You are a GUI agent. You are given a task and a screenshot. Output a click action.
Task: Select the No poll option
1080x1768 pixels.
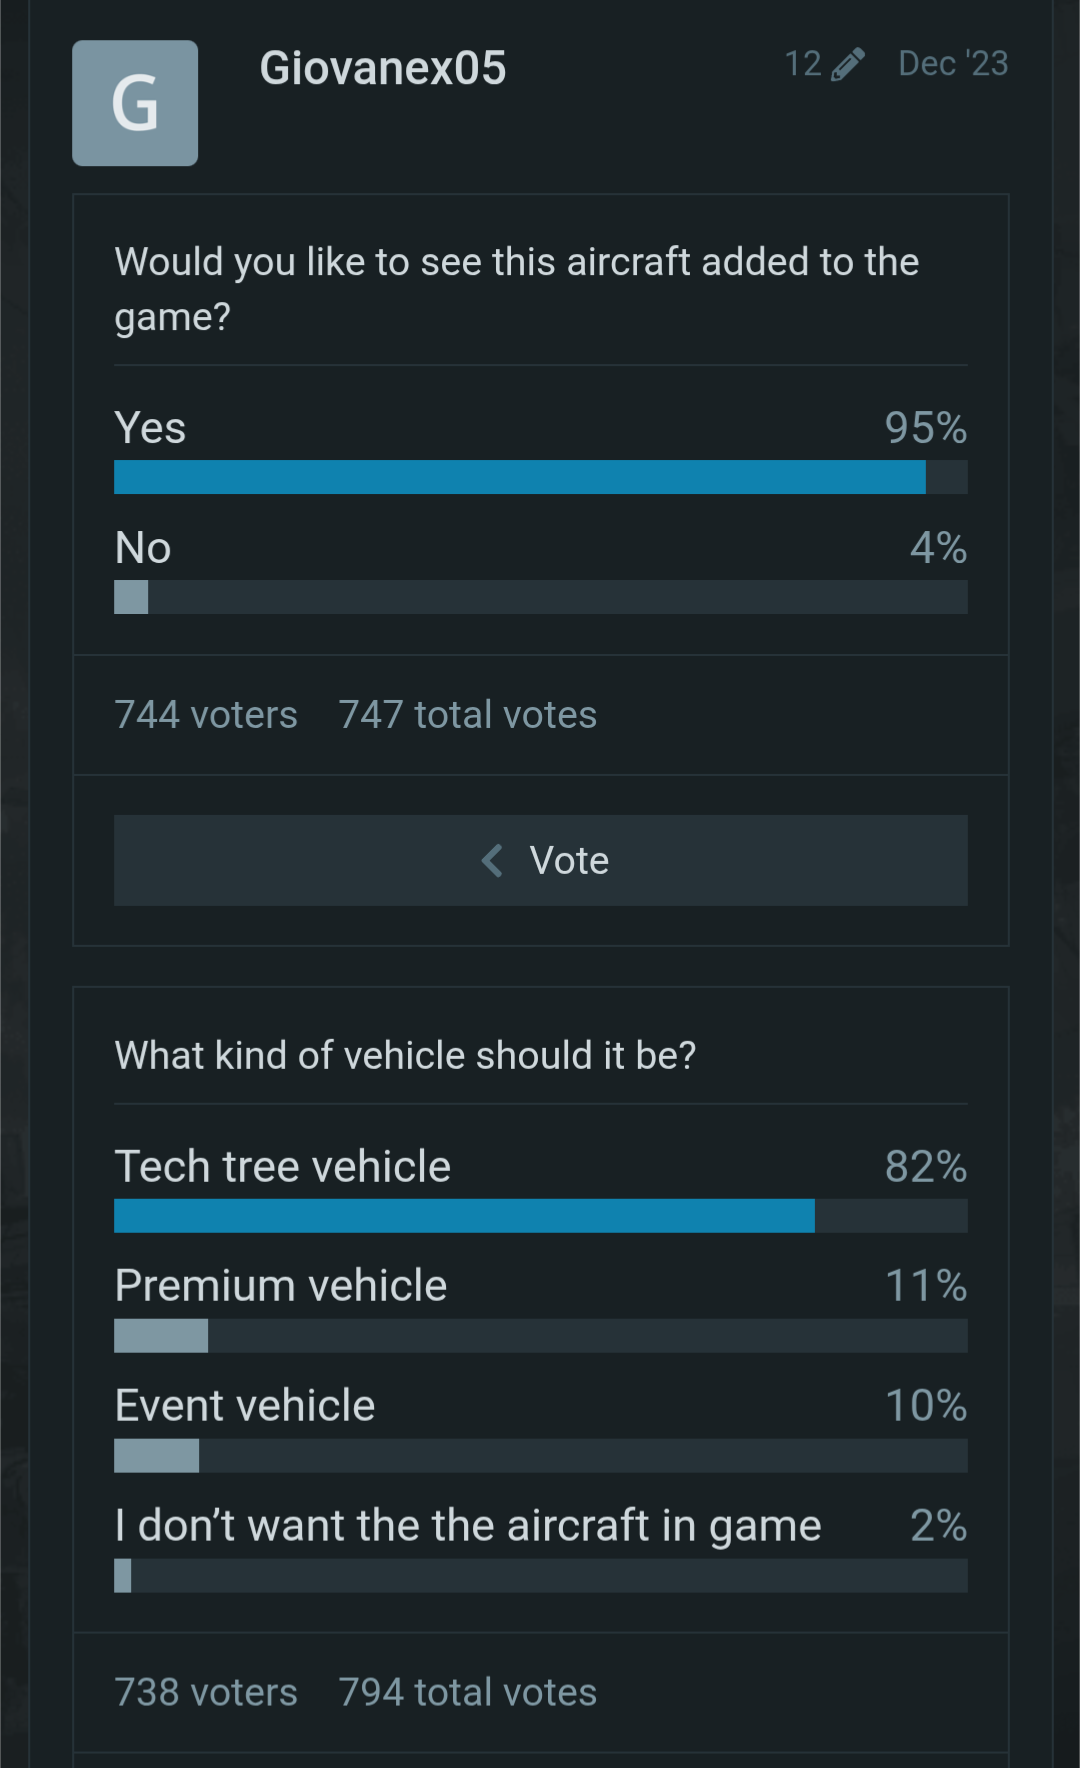(143, 548)
